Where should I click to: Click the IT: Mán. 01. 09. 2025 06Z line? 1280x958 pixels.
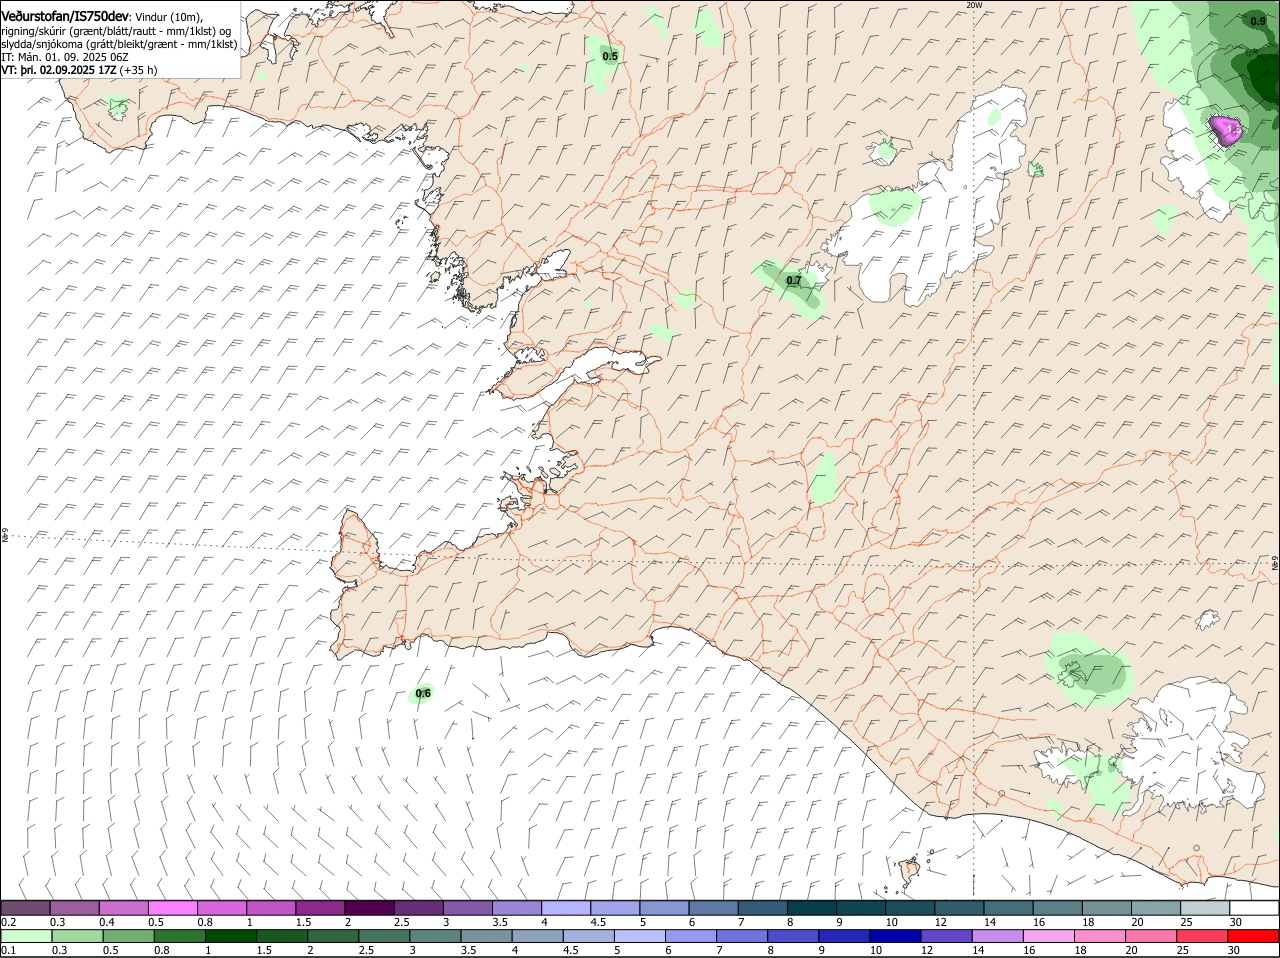[x=65, y=57]
